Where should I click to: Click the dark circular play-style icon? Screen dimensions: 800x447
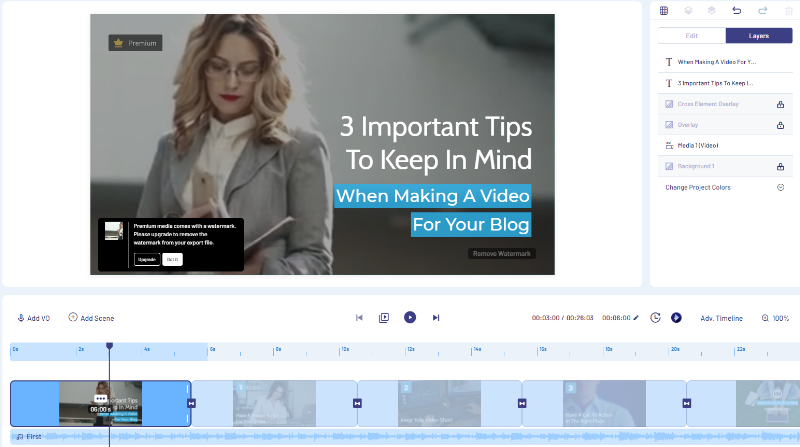(x=676, y=317)
